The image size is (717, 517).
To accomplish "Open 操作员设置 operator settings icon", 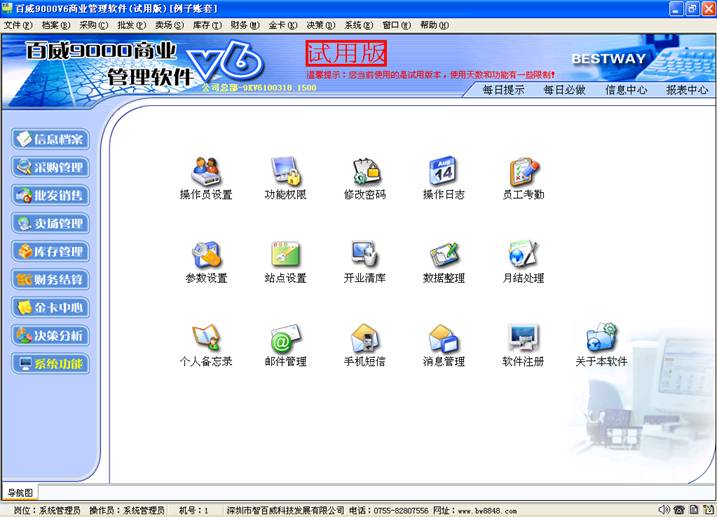I will tap(206, 171).
